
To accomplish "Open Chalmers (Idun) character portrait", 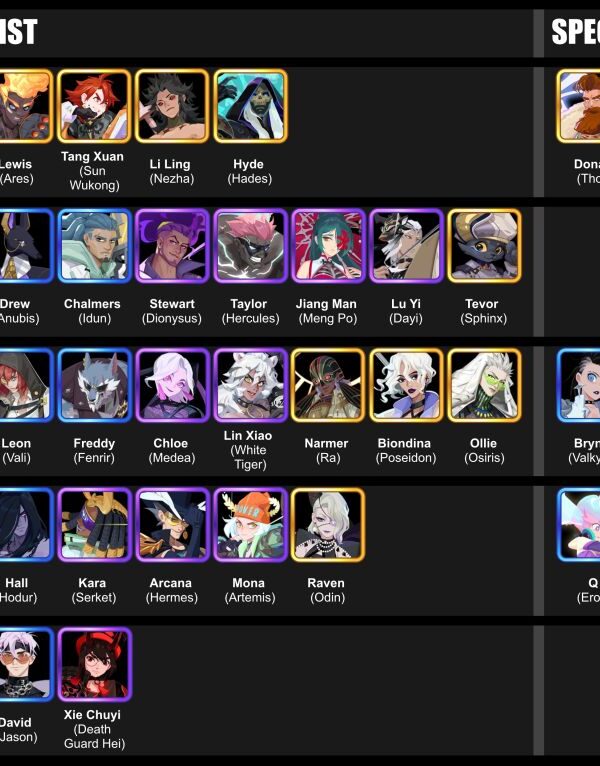I will click(x=94, y=246).
